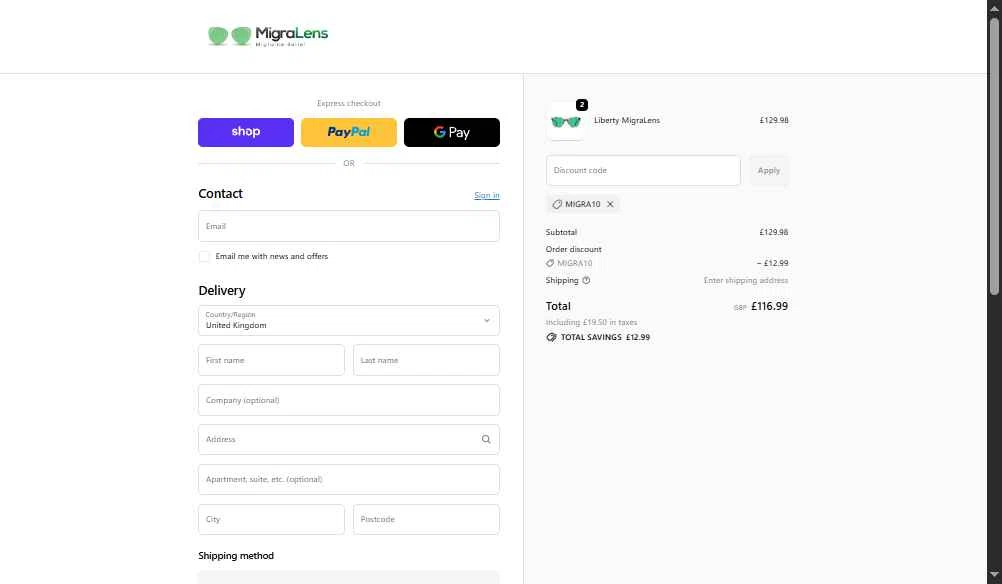Click the page vertical scrollbar thumb
Screen dimensions: 1002x584
994,157
